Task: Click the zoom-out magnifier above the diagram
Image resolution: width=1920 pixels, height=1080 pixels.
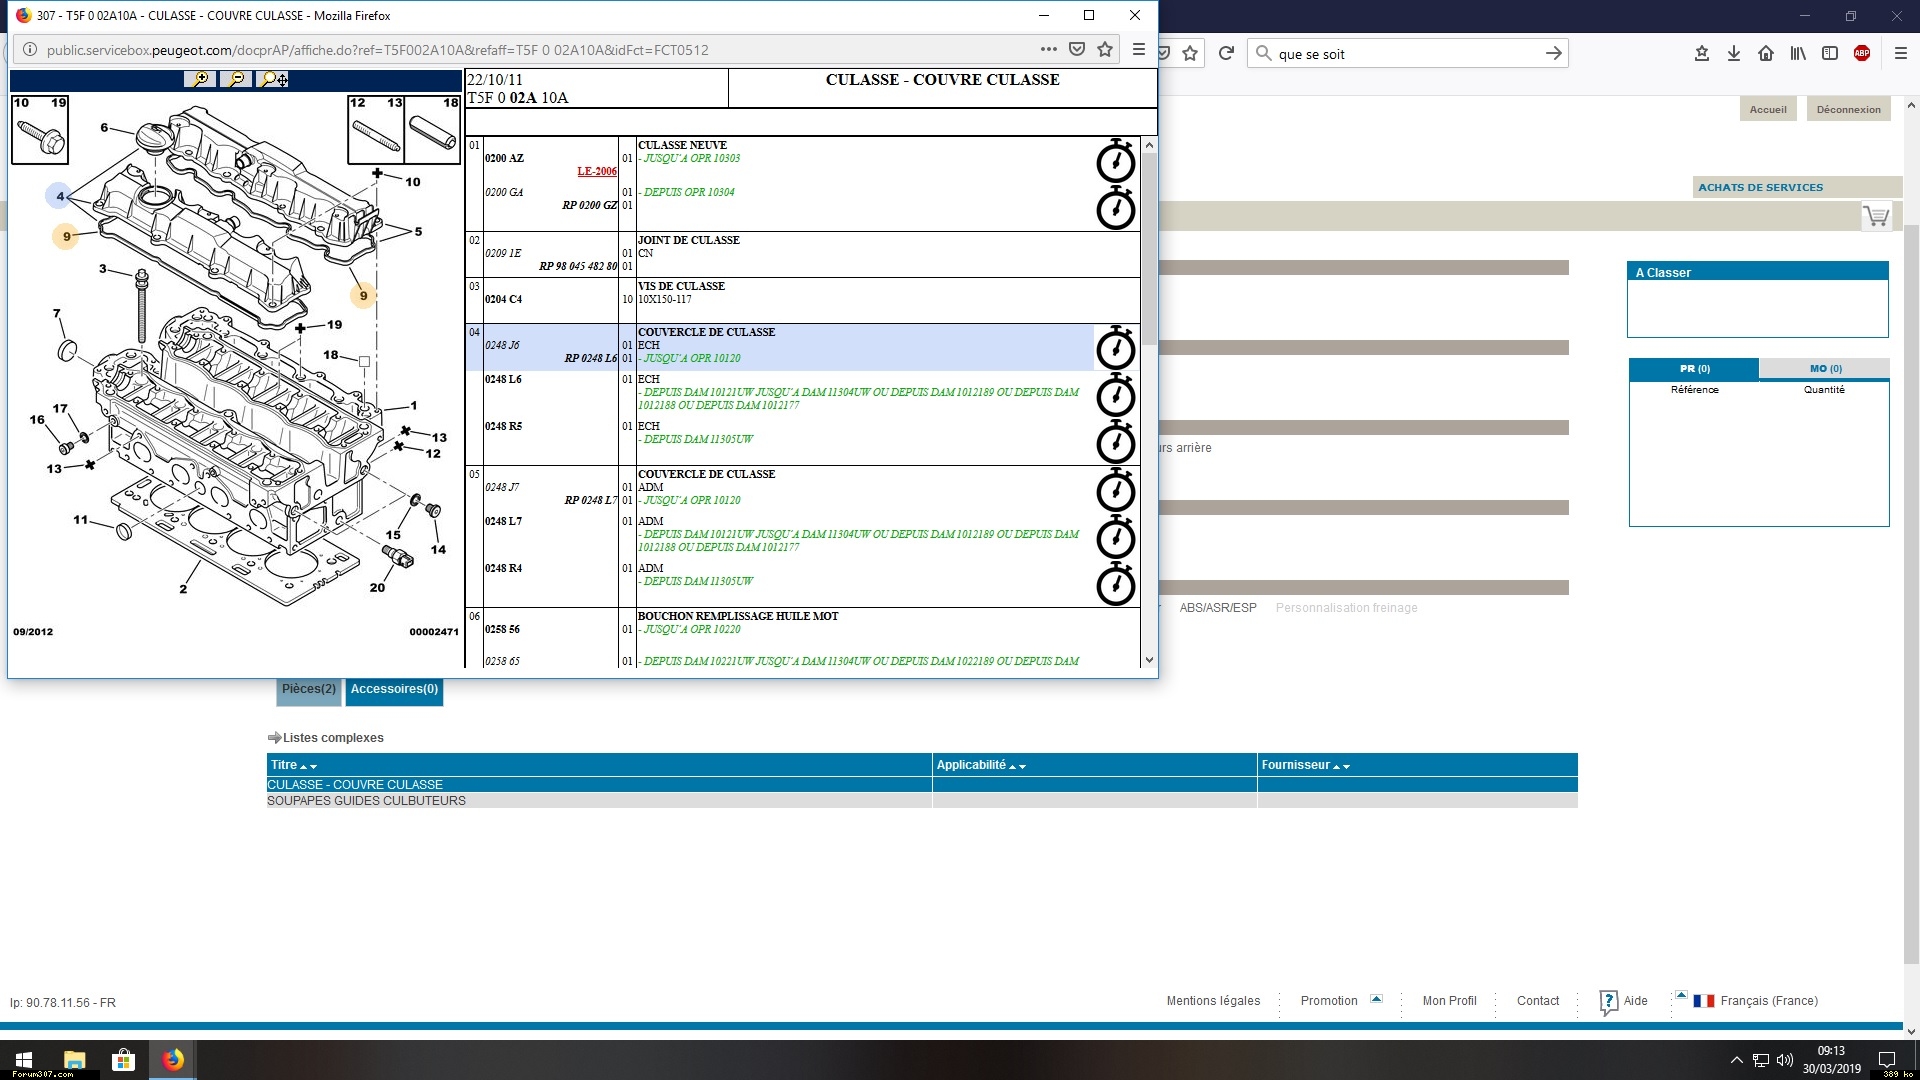Action: click(x=236, y=79)
